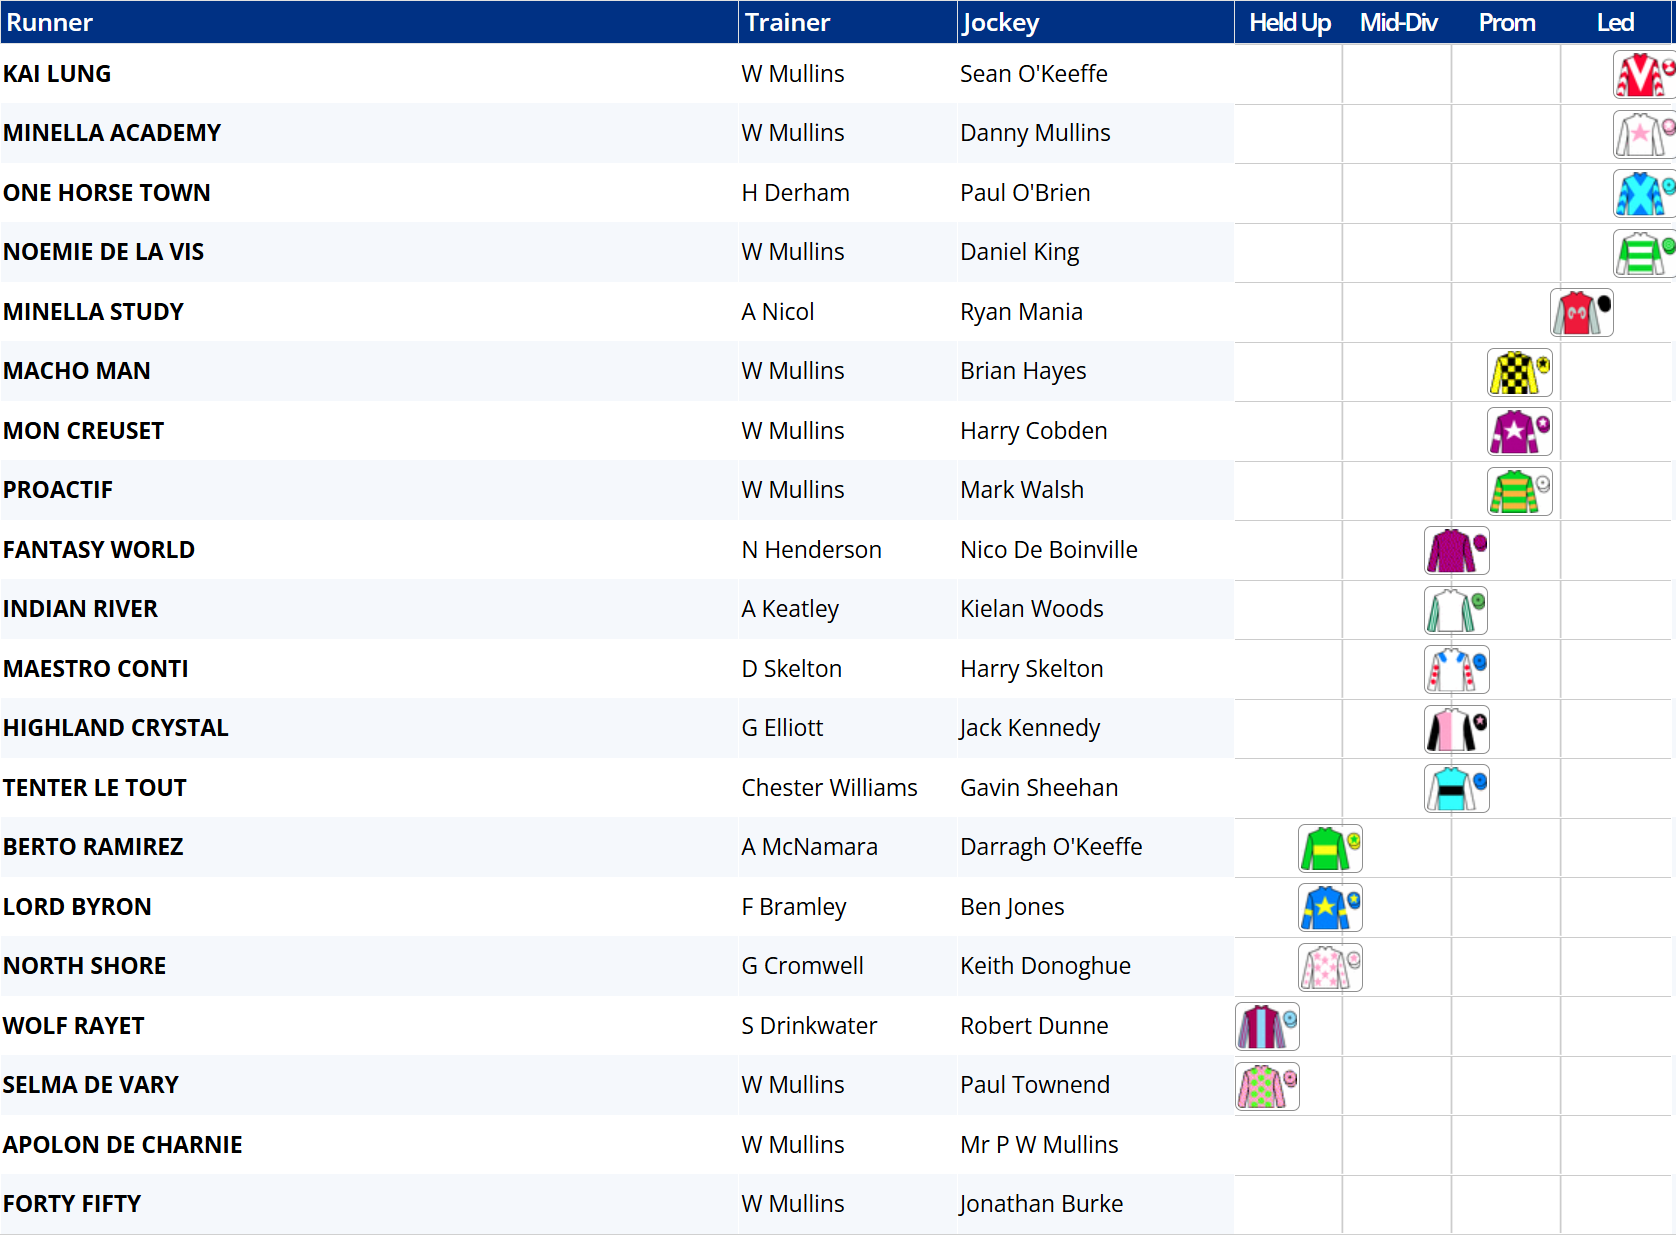The image size is (1676, 1235).
Task: Click Lord Byron's blue silk with yellow star
Action: tap(1330, 908)
